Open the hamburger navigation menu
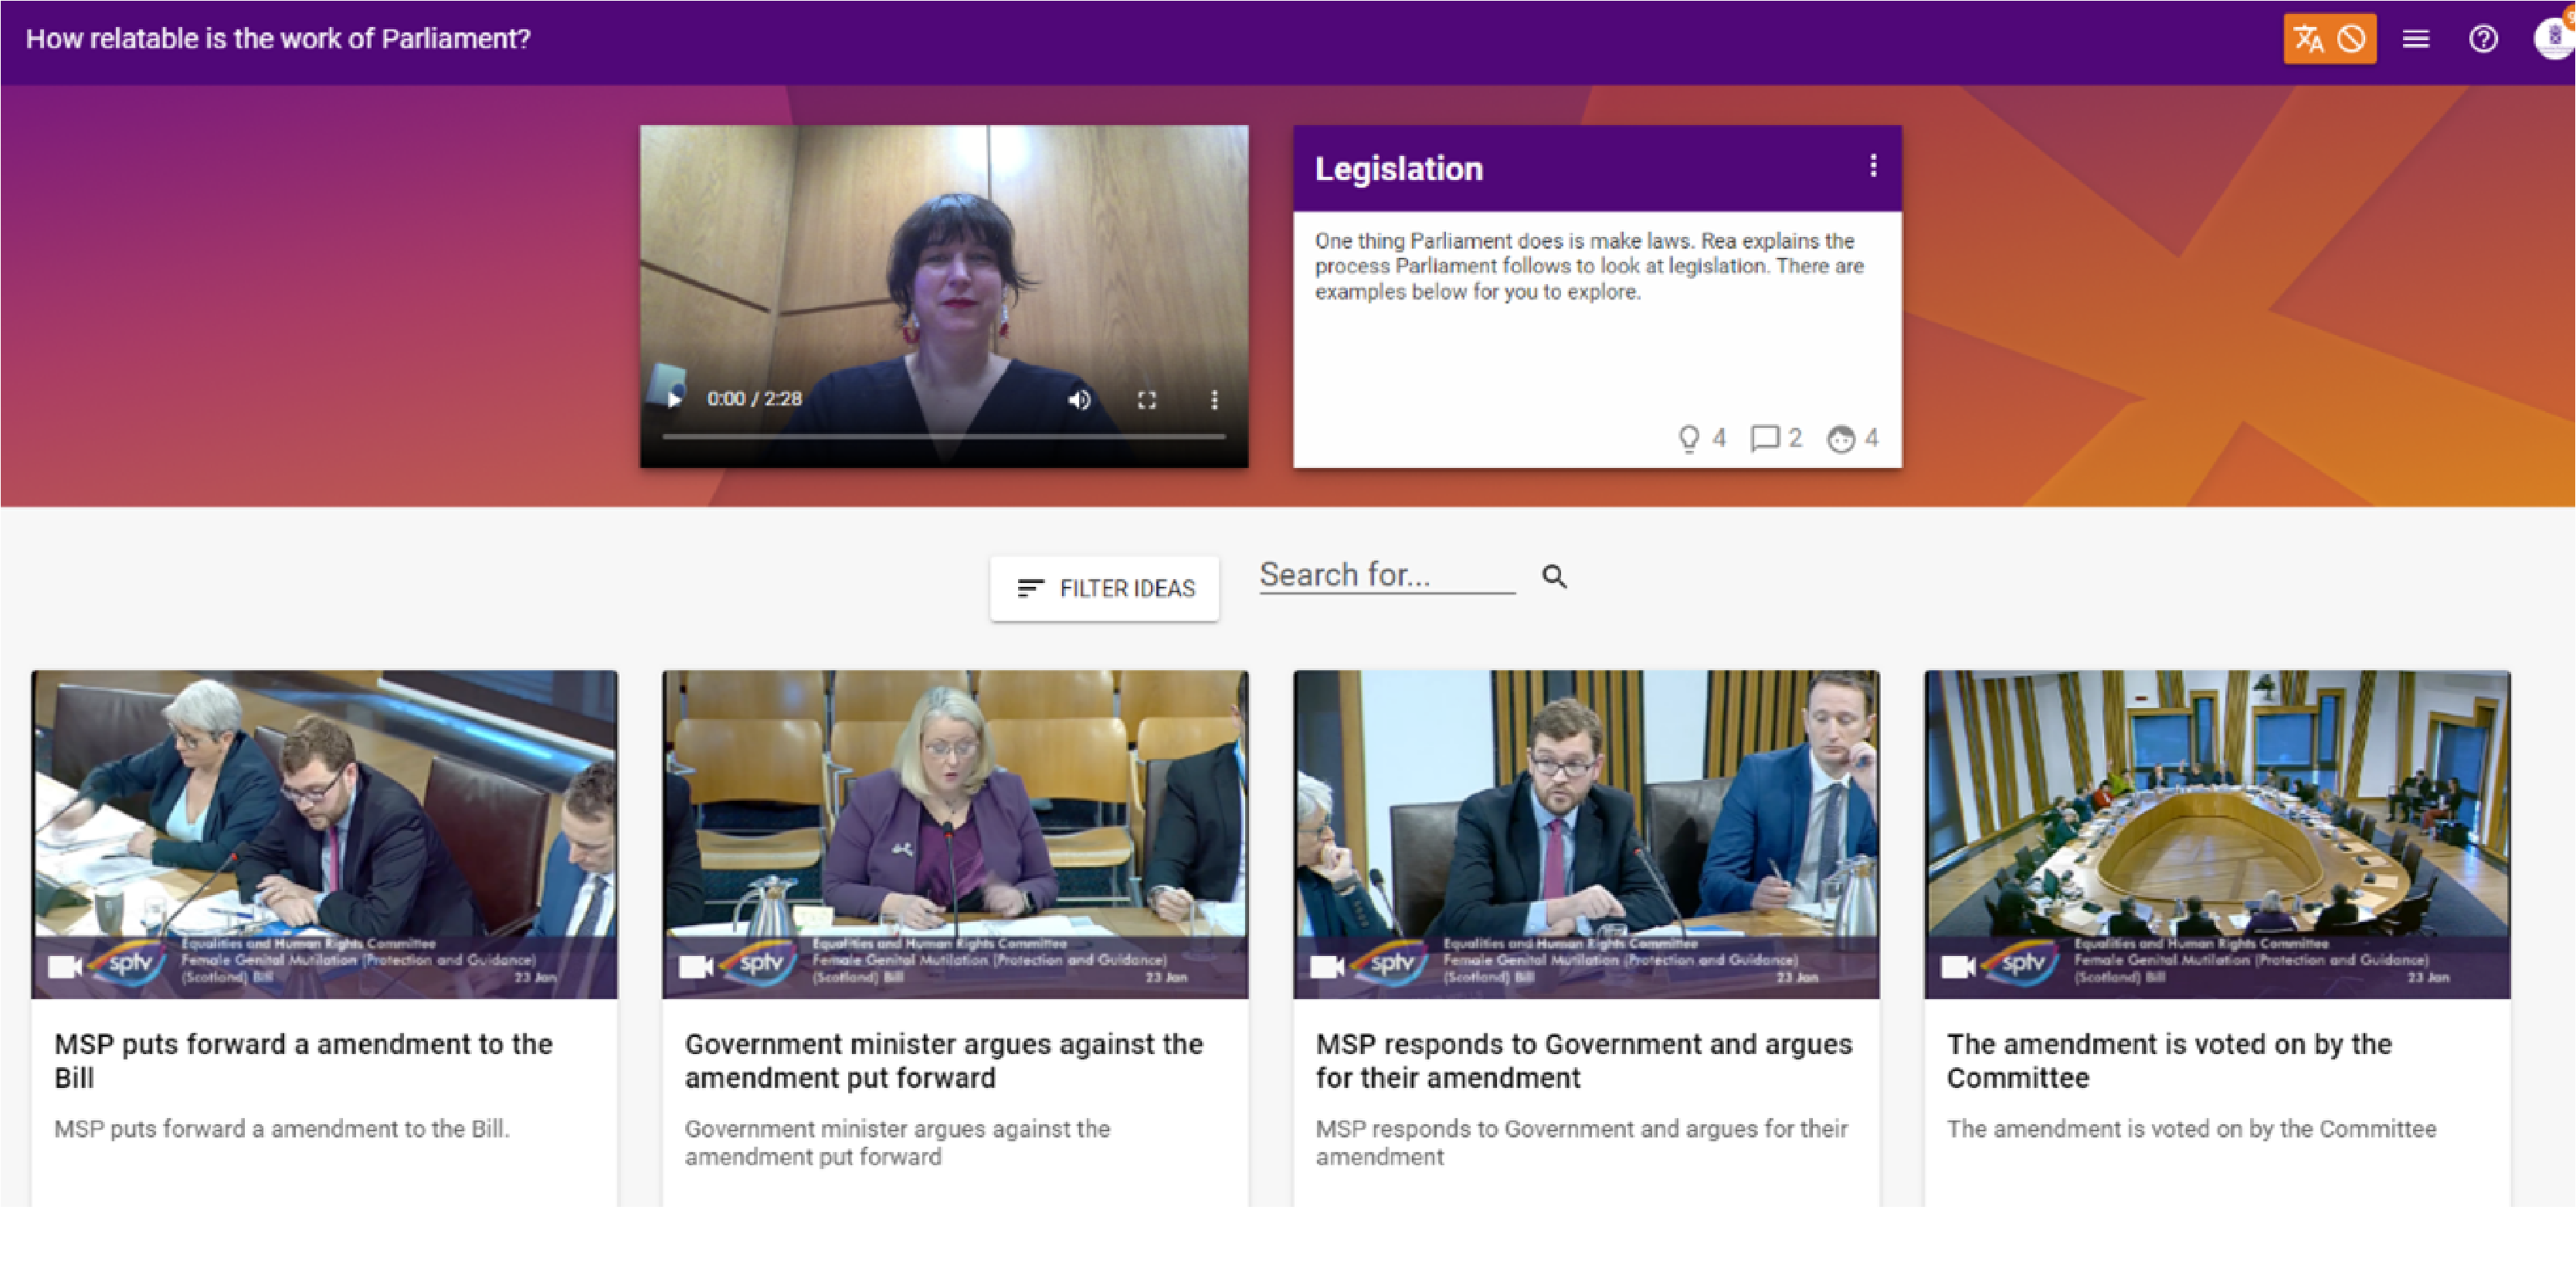This screenshot has height=1288, width=2576. pos(2415,38)
